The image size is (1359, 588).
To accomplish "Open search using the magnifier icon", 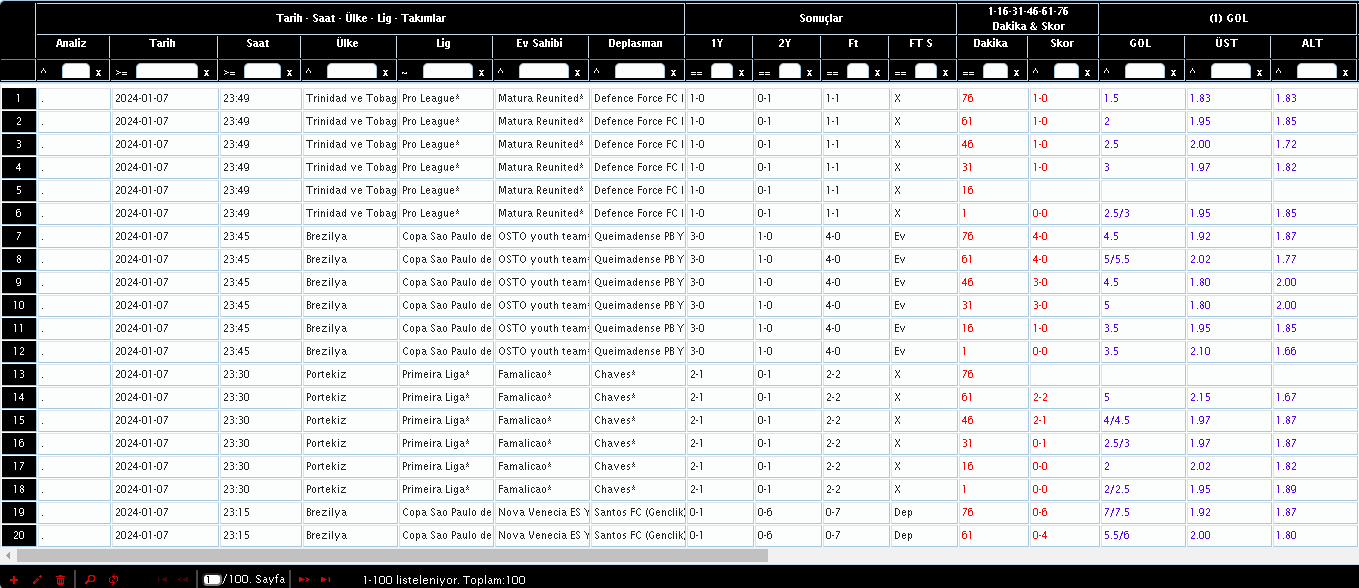I will click(90, 579).
